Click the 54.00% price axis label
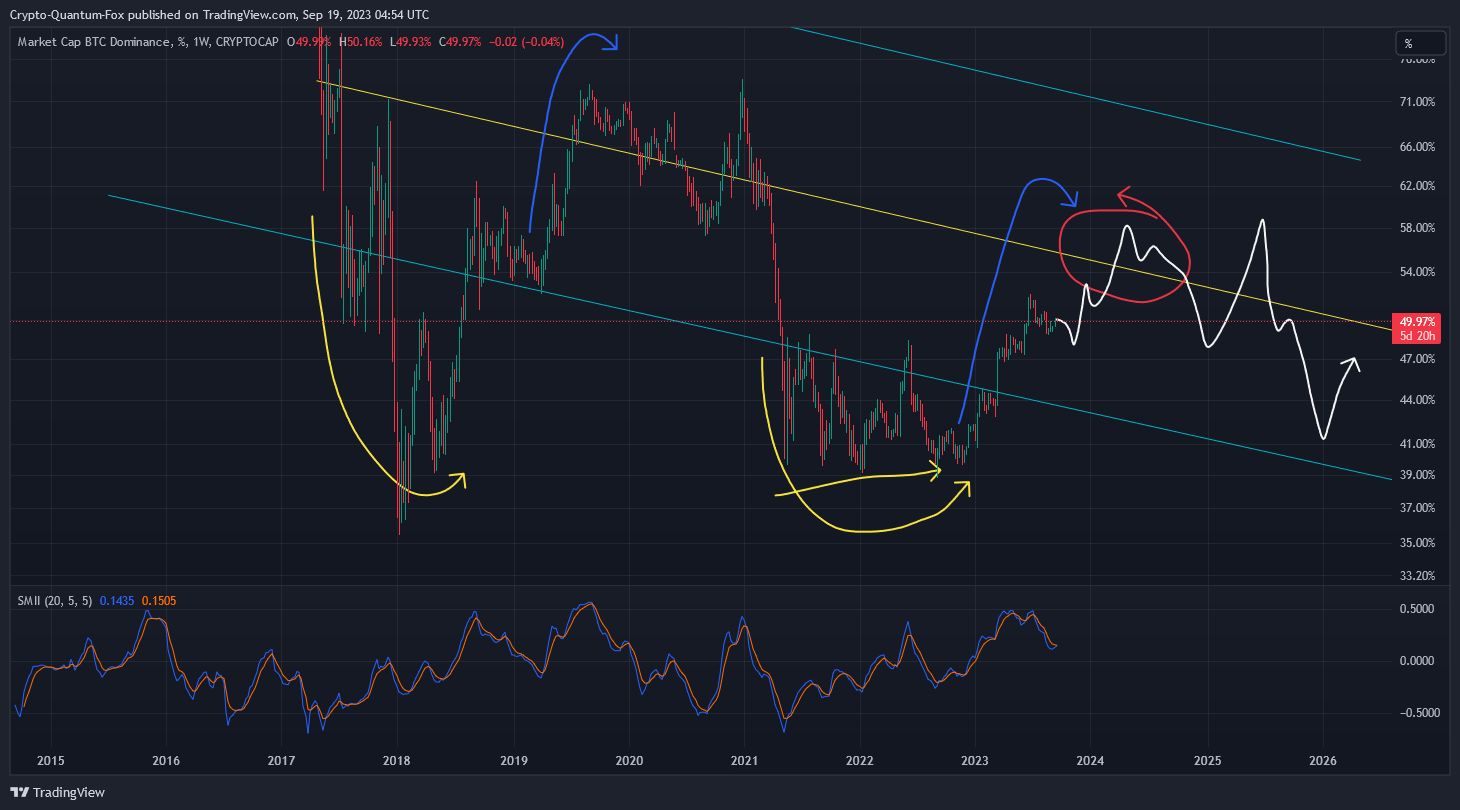This screenshot has height=810, width=1460. [1418, 272]
